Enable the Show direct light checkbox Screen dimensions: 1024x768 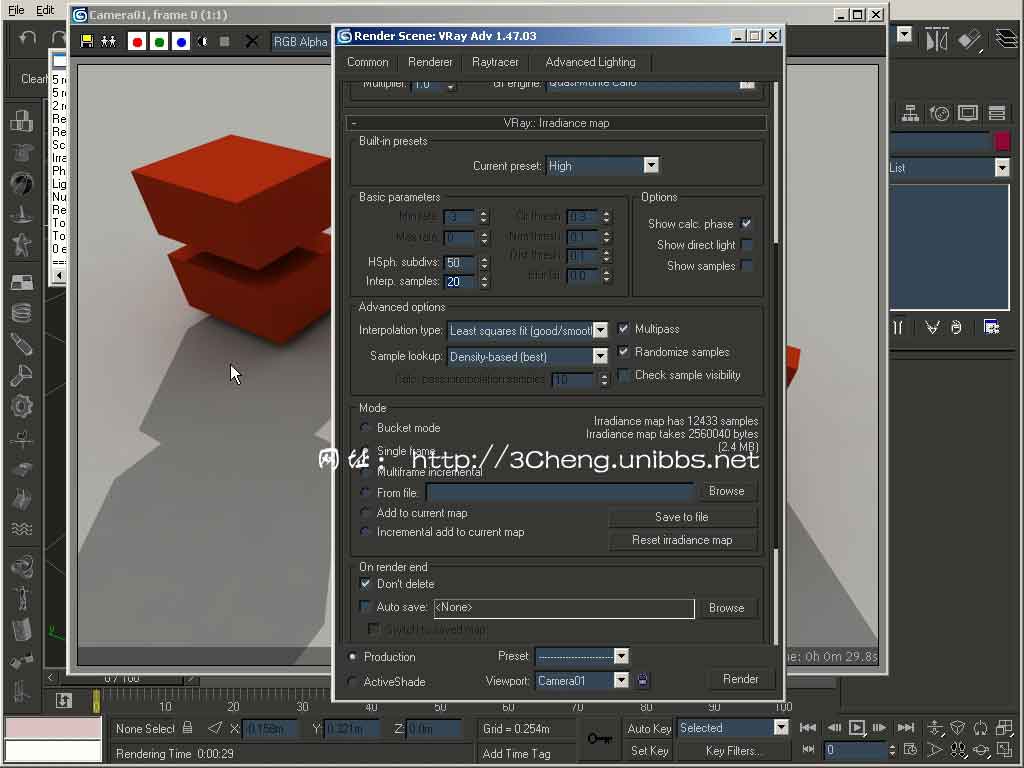coord(746,245)
